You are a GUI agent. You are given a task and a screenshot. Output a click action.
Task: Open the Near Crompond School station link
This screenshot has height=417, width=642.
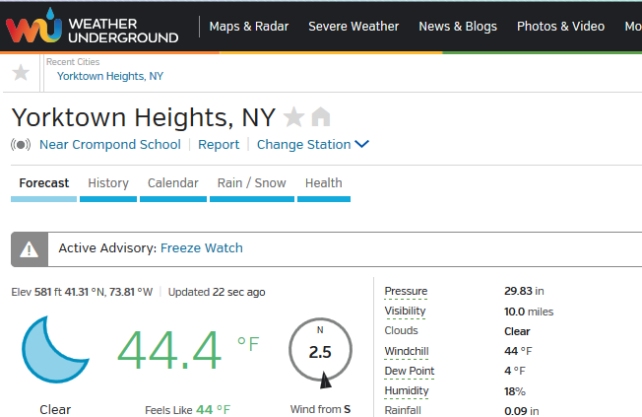pyautogui.click(x=110, y=145)
